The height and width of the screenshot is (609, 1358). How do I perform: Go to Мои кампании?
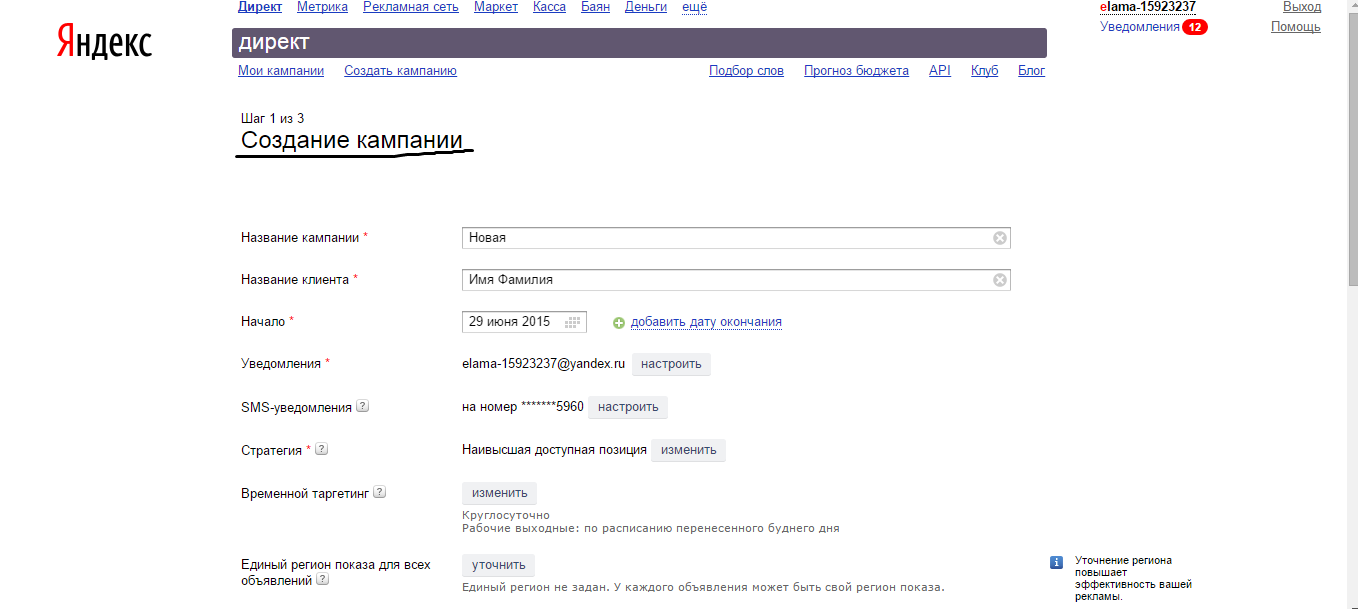point(281,71)
